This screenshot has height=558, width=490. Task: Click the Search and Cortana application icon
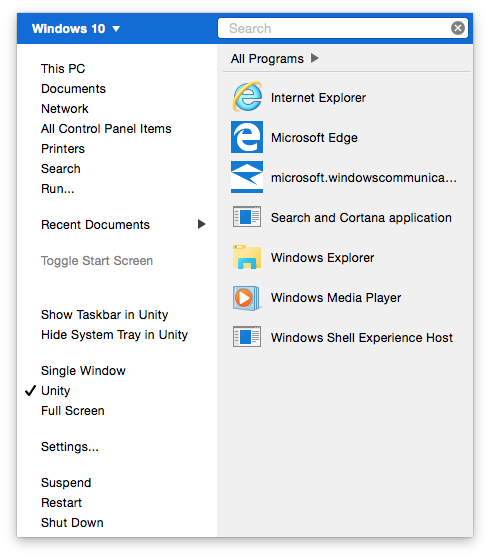pos(247,217)
